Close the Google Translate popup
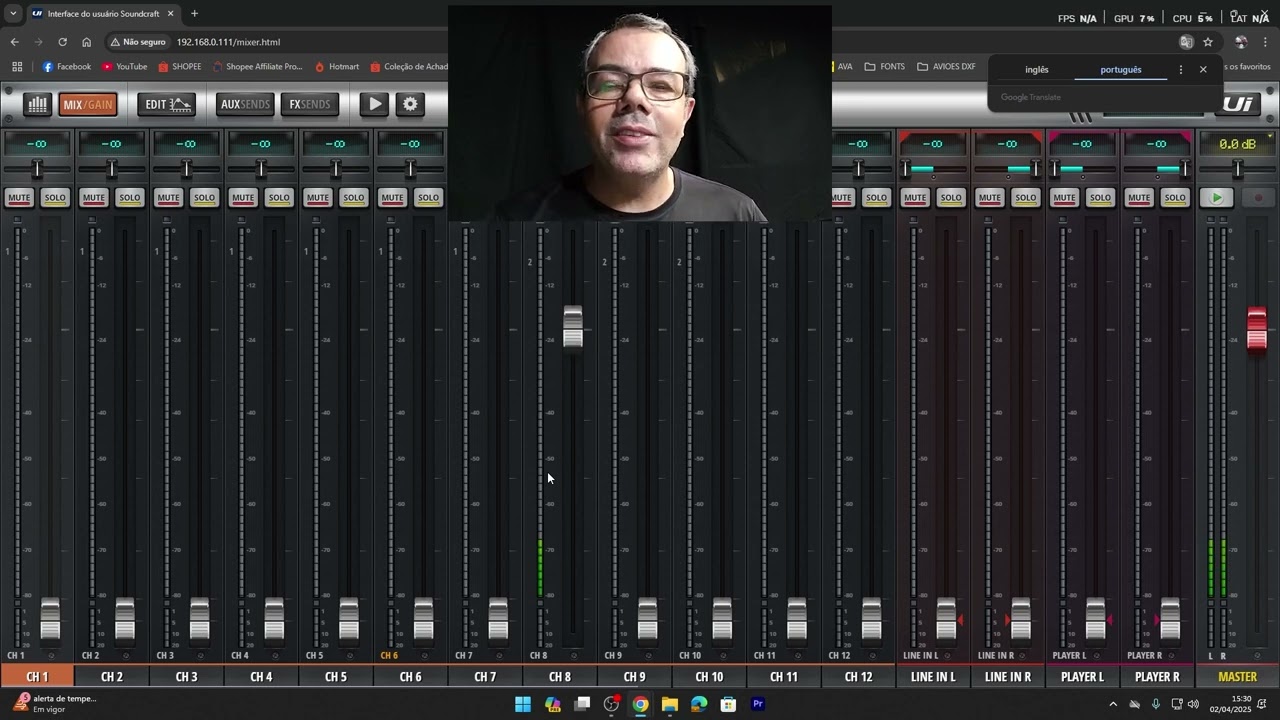 (x=1203, y=70)
